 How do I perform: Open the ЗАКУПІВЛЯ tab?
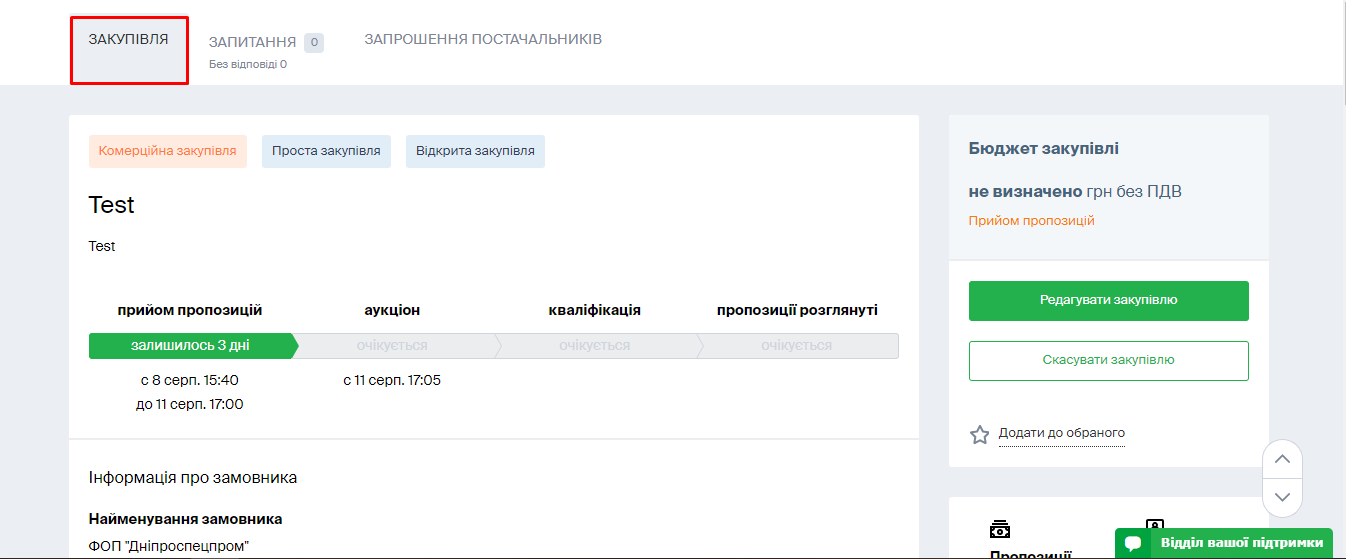coord(129,40)
